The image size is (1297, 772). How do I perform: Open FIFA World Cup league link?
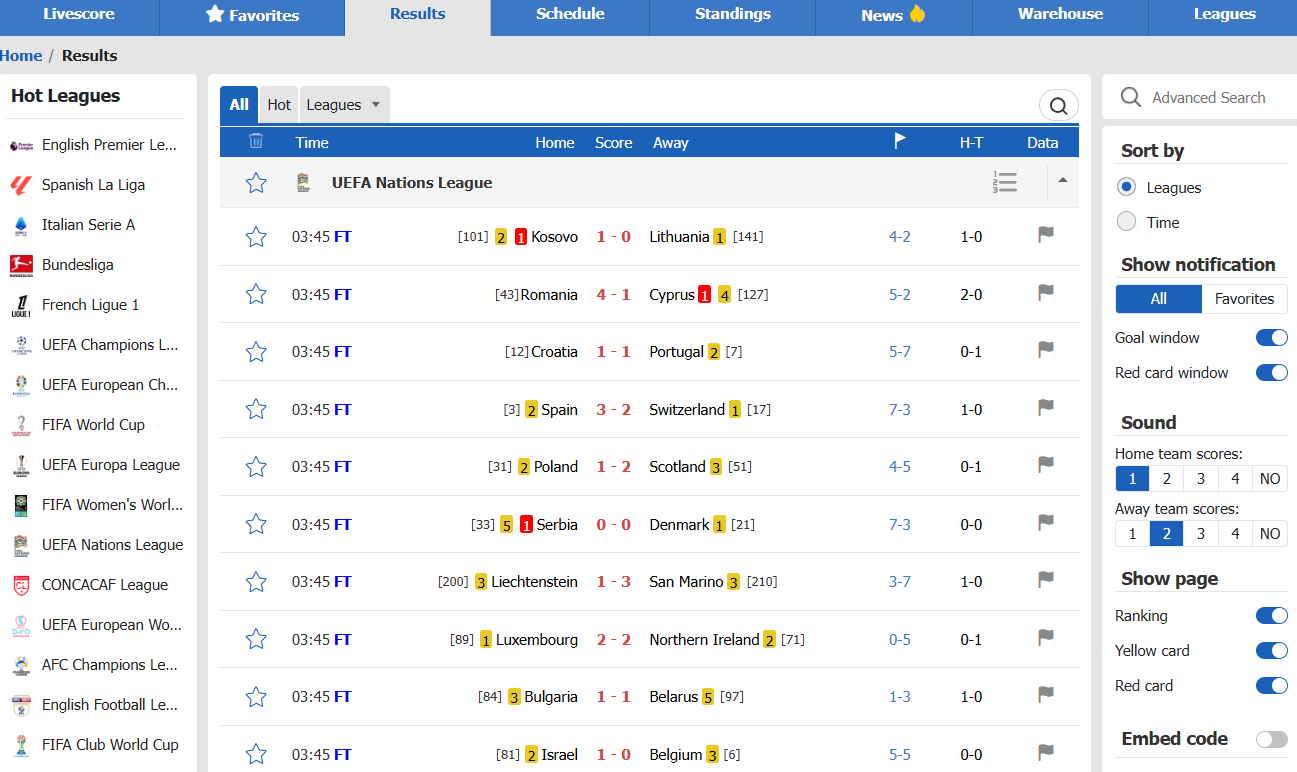[93, 425]
